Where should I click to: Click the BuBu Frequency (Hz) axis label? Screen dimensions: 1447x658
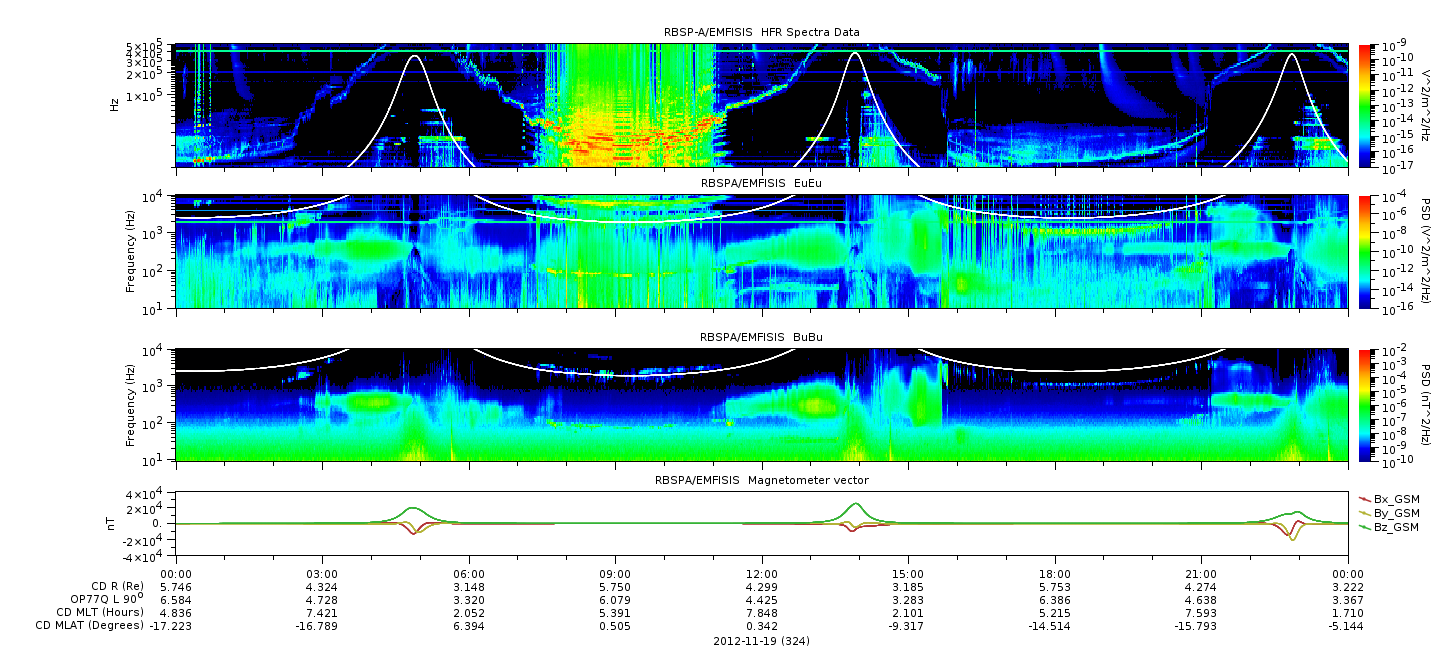coord(131,405)
